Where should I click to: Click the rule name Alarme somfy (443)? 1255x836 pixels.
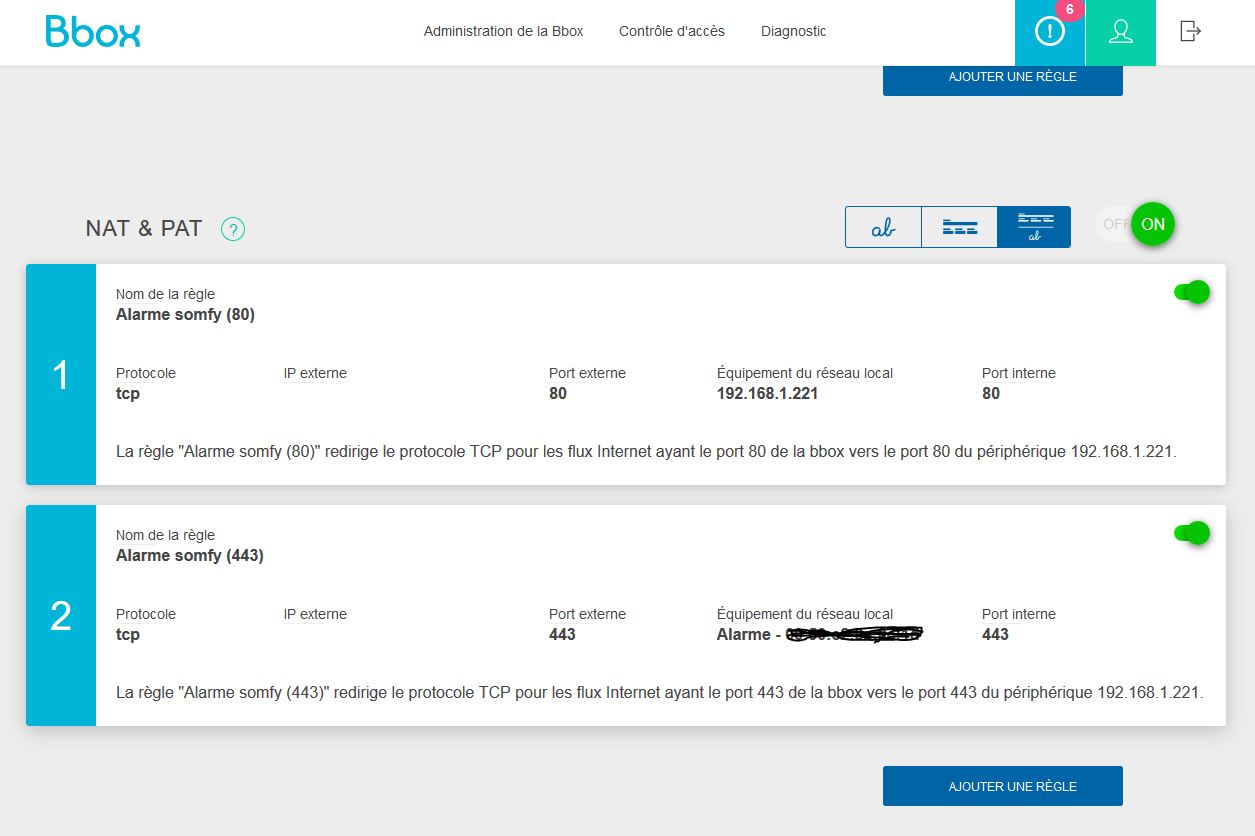pos(190,556)
